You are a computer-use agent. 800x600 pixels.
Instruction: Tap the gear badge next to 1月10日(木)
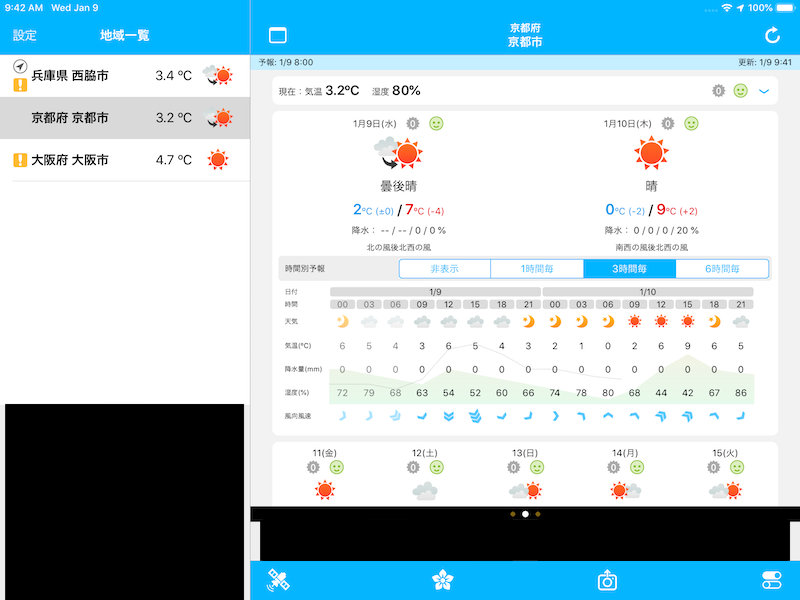tap(667, 124)
